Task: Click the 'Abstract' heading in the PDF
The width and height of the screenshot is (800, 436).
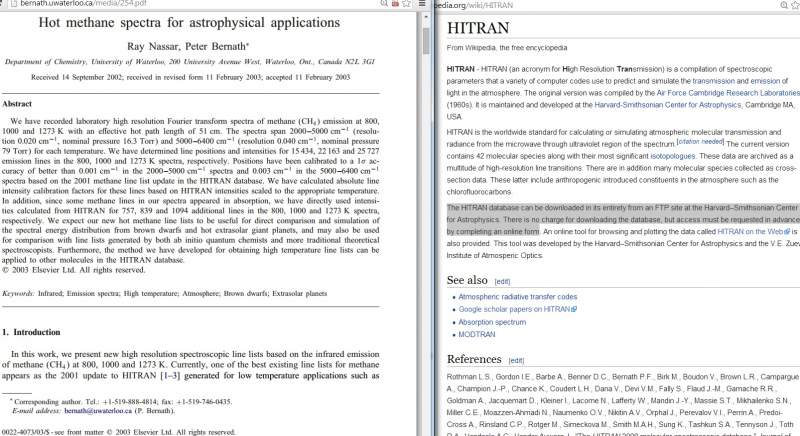Action: 17,104
